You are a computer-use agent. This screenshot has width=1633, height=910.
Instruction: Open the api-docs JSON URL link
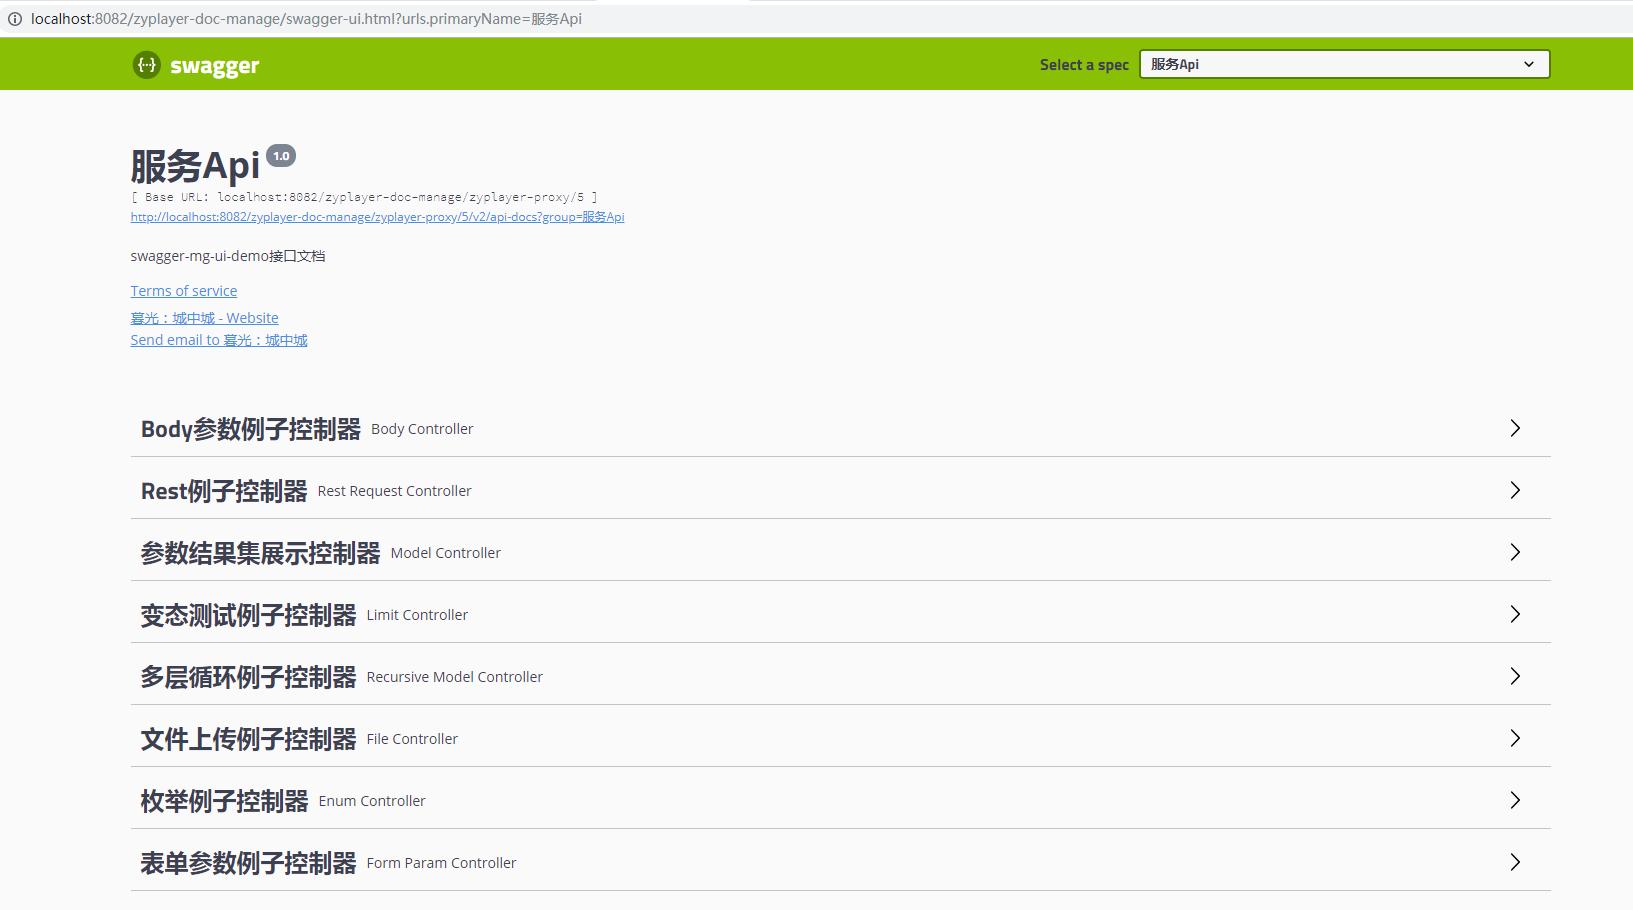point(377,217)
